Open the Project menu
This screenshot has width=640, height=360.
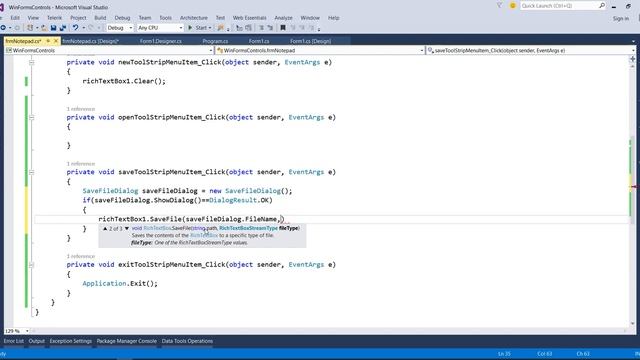tap(78, 18)
